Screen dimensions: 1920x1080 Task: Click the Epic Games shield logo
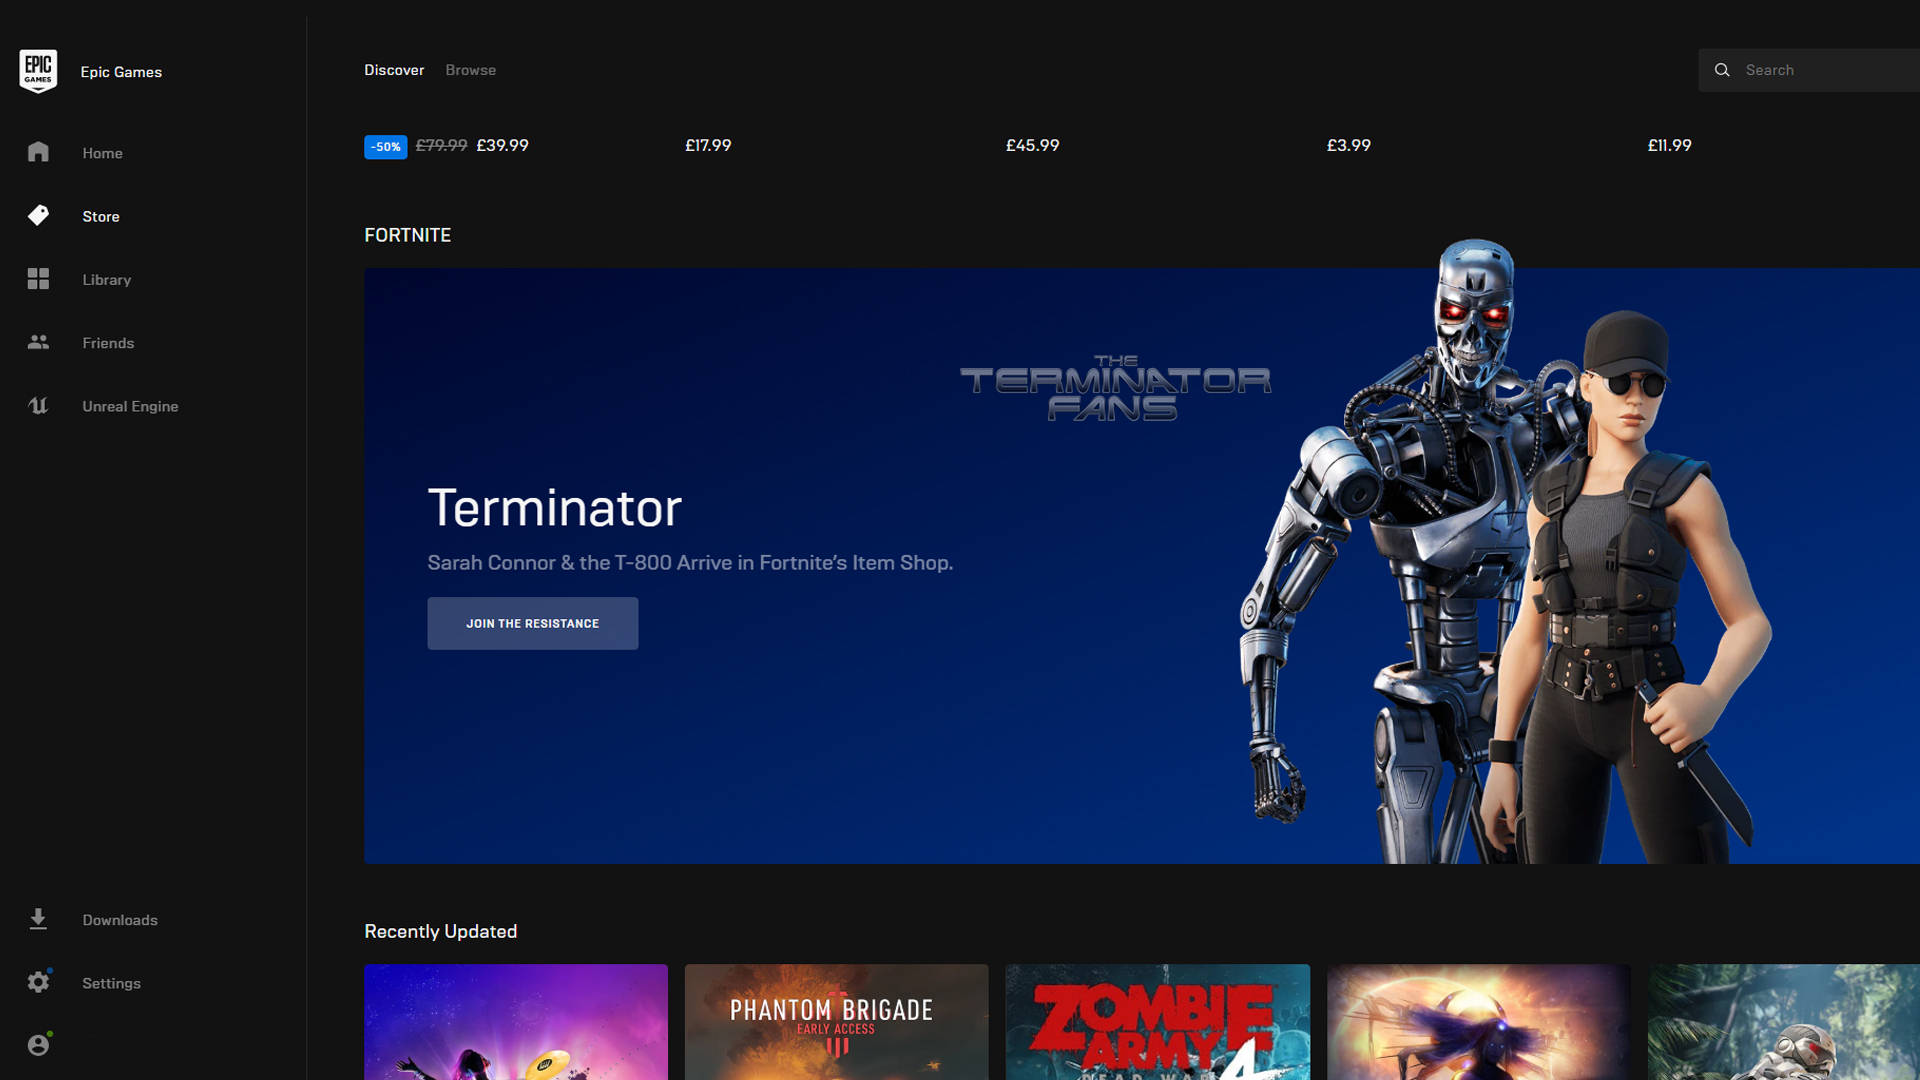click(38, 71)
